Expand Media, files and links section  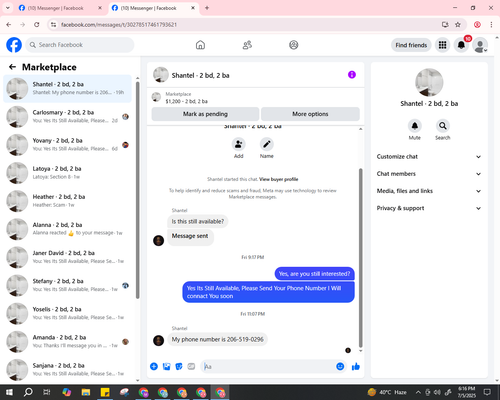429,191
